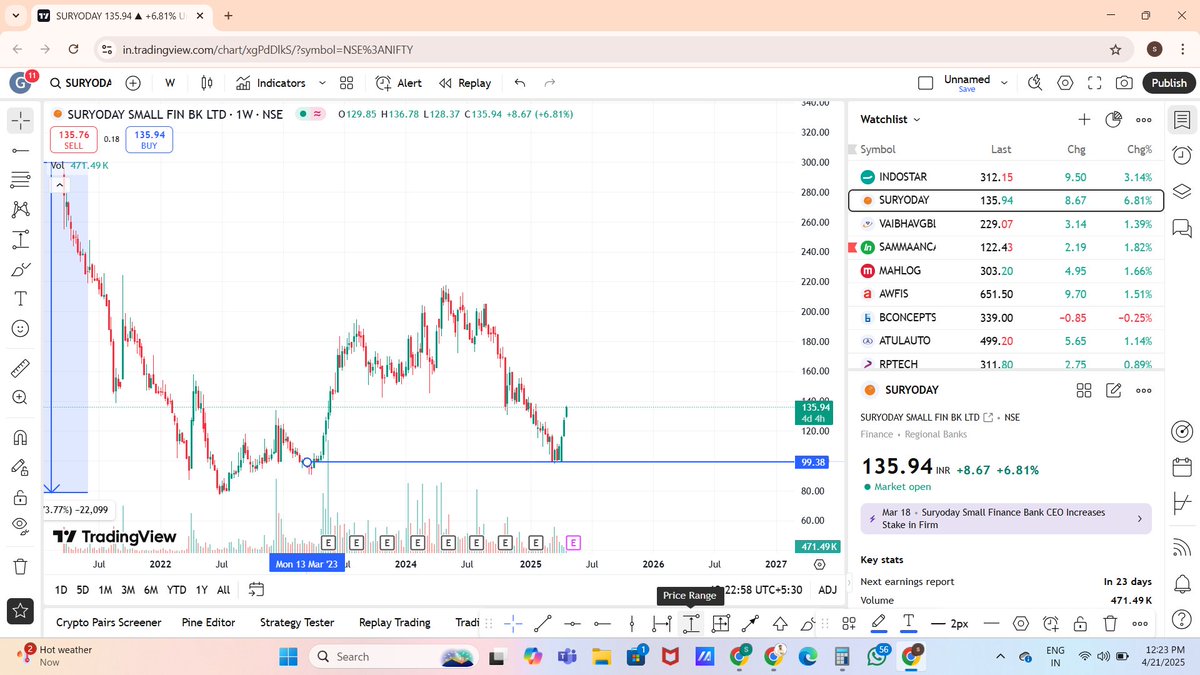Toggle lock all drawing tools
Image resolution: width=1200 pixels, height=675 pixels.
[x=20, y=497]
